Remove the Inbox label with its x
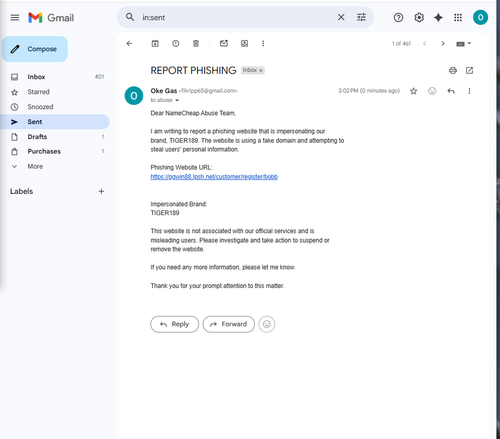Image resolution: width=500 pixels, height=439 pixels. (261, 70)
